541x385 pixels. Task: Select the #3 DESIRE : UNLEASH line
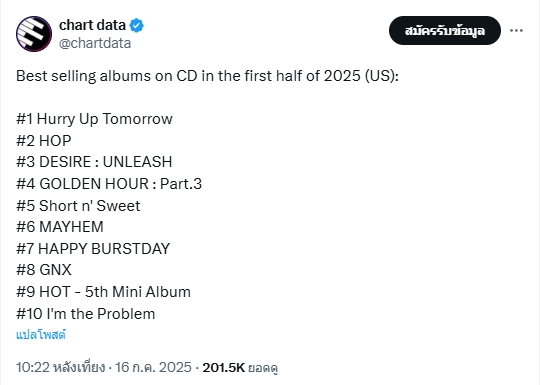click(94, 162)
